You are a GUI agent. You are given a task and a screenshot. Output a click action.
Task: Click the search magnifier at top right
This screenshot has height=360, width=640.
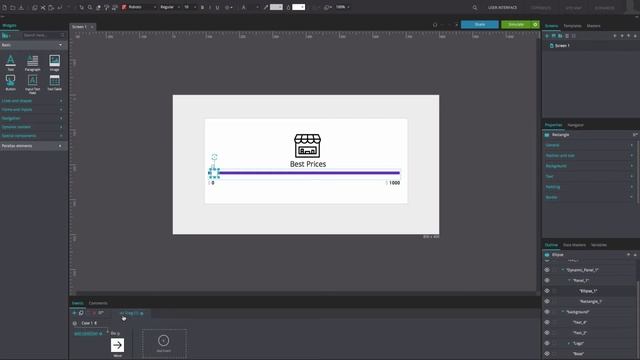click(475, 7)
